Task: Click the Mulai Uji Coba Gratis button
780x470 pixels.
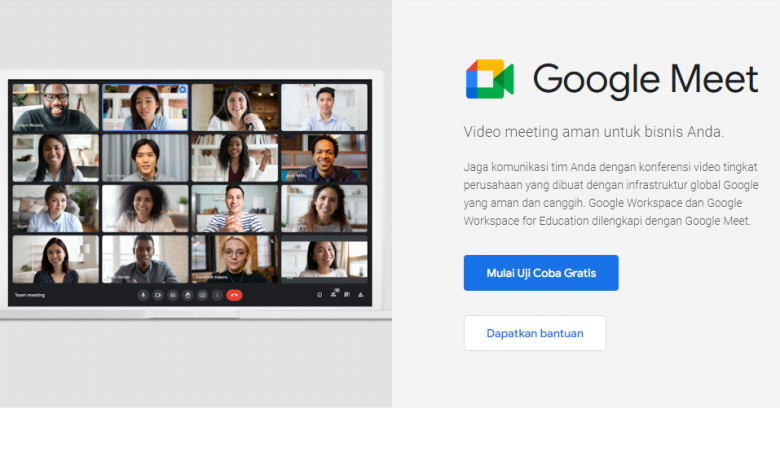Action: click(541, 273)
